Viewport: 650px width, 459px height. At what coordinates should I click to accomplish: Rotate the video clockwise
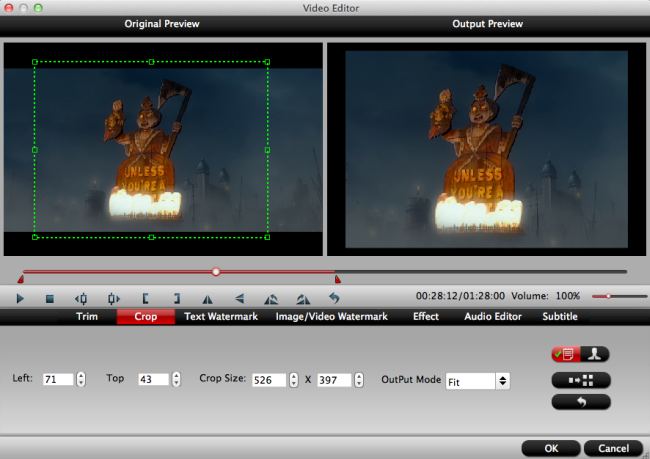(303, 299)
